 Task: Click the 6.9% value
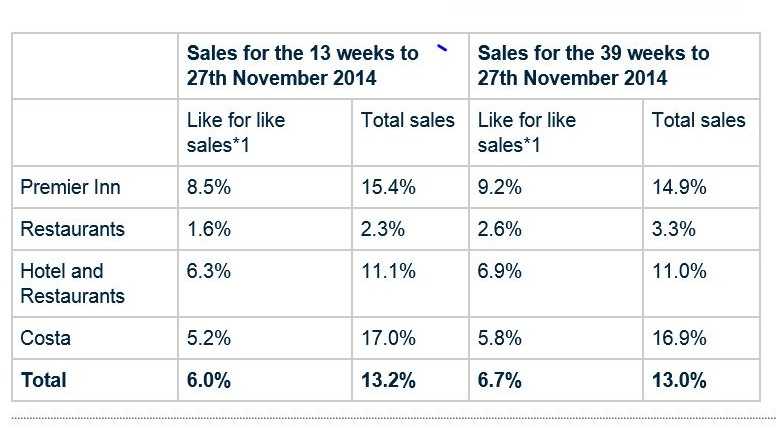(x=500, y=271)
